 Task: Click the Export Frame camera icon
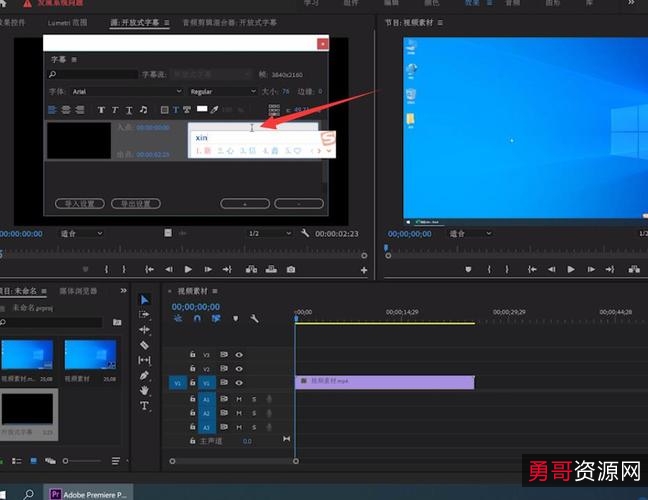click(x=291, y=269)
